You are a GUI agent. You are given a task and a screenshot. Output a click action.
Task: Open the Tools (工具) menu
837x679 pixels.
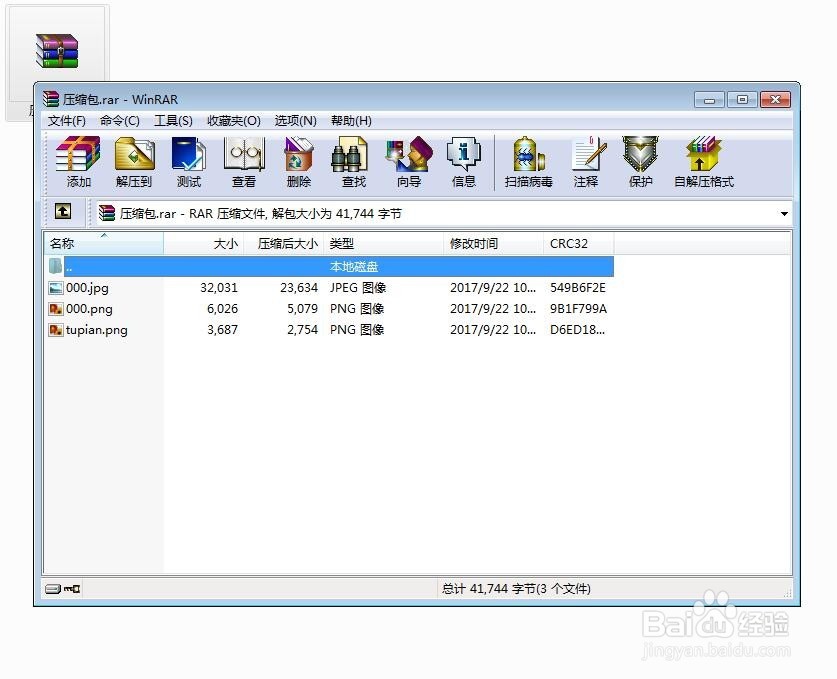(x=173, y=121)
